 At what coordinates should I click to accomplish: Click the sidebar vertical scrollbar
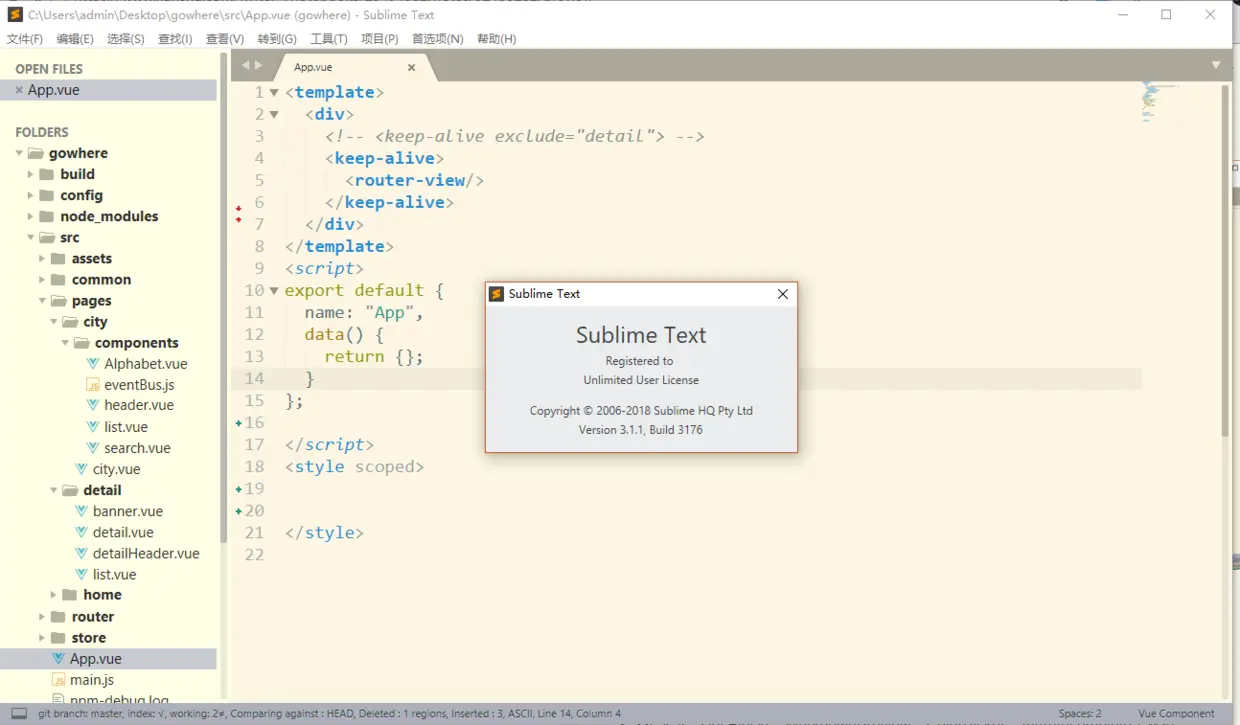tap(224, 300)
